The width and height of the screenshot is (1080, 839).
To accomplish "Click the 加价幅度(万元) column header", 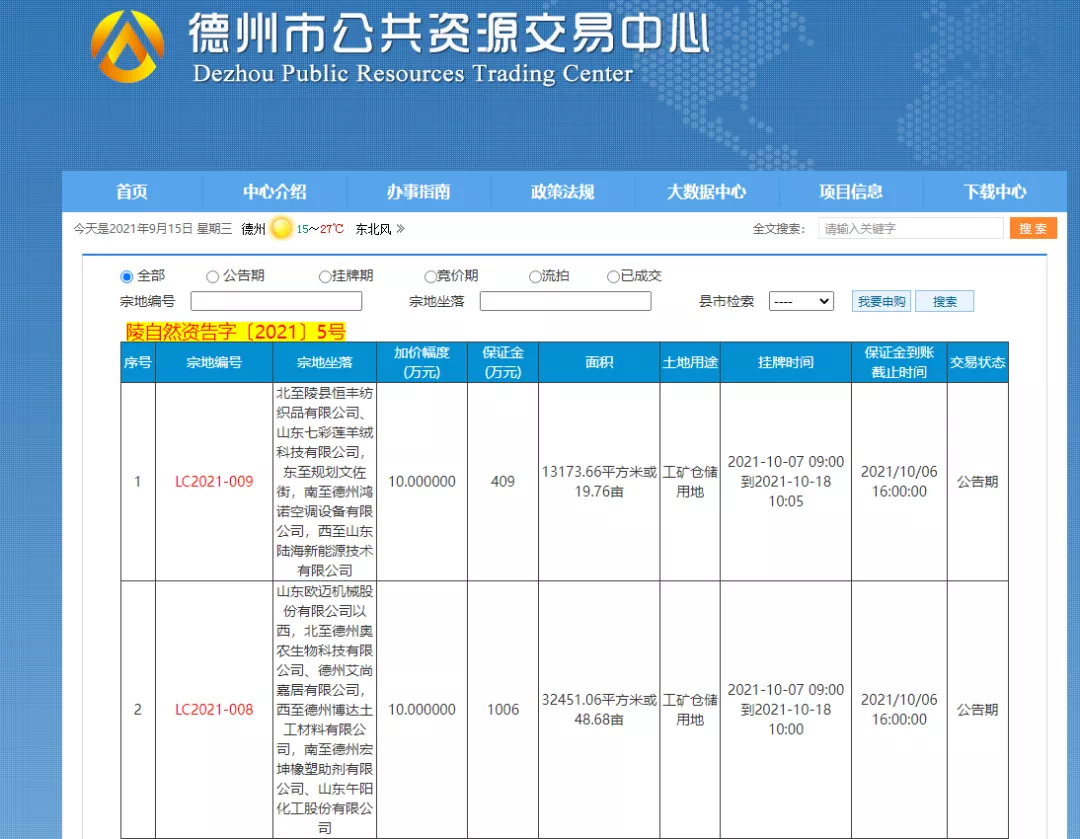I will tap(422, 362).
